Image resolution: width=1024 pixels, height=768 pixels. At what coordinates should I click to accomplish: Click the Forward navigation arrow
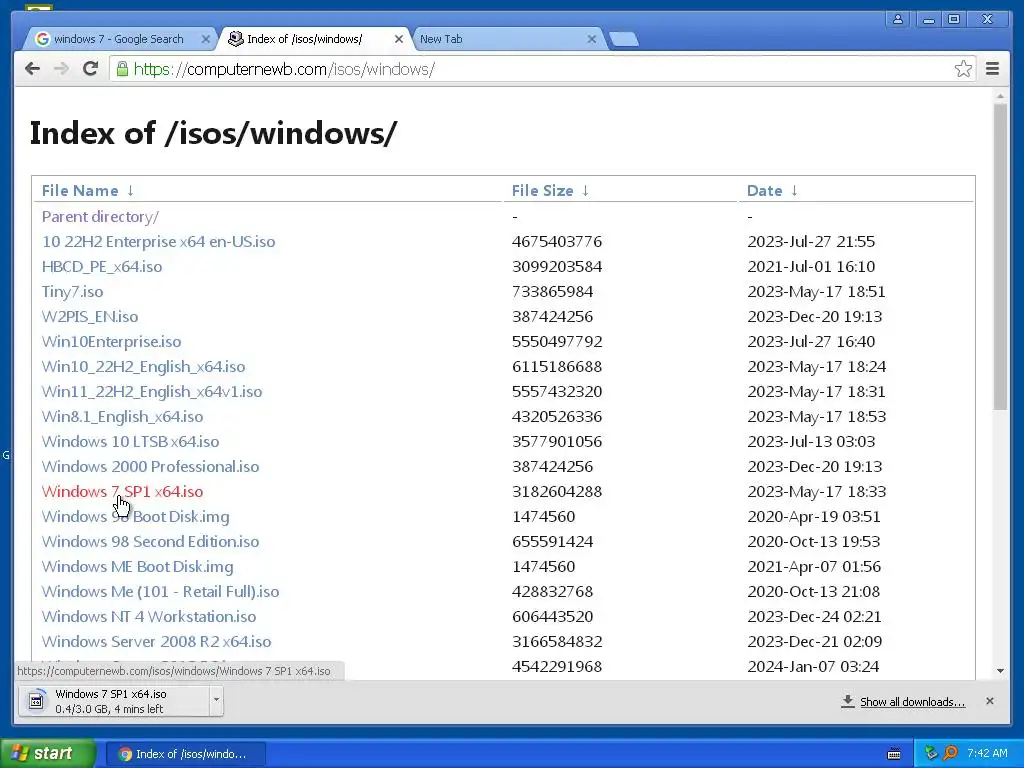pyautogui.click(x=61, y=69)
